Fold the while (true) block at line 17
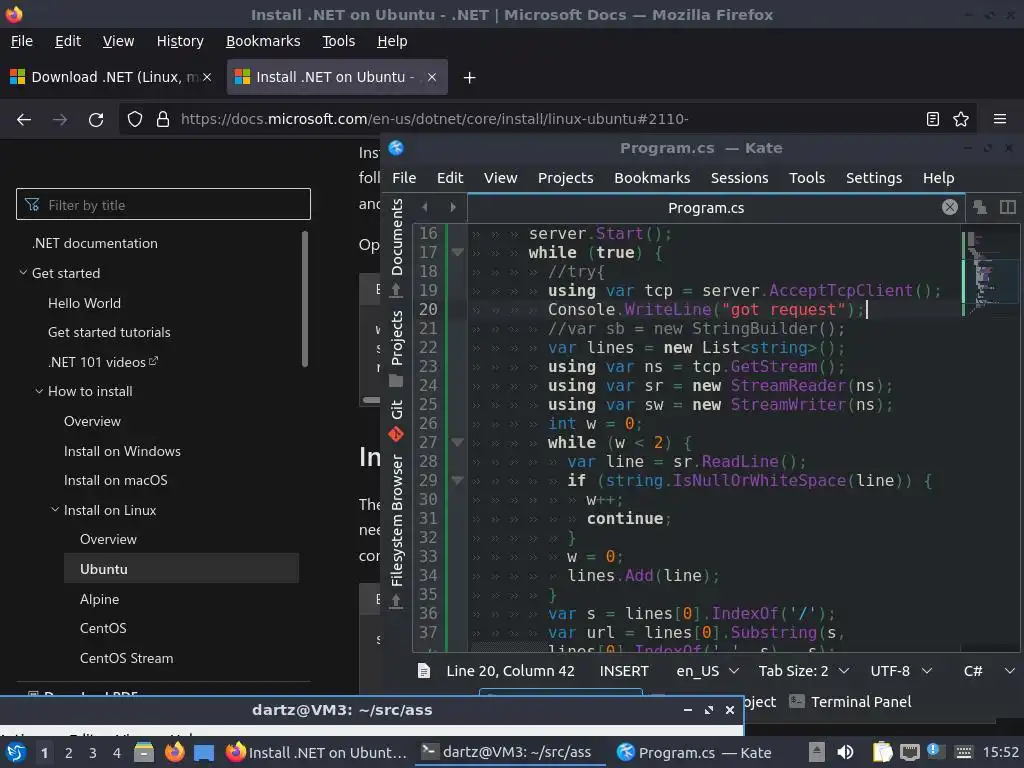 tap(458, 253)
